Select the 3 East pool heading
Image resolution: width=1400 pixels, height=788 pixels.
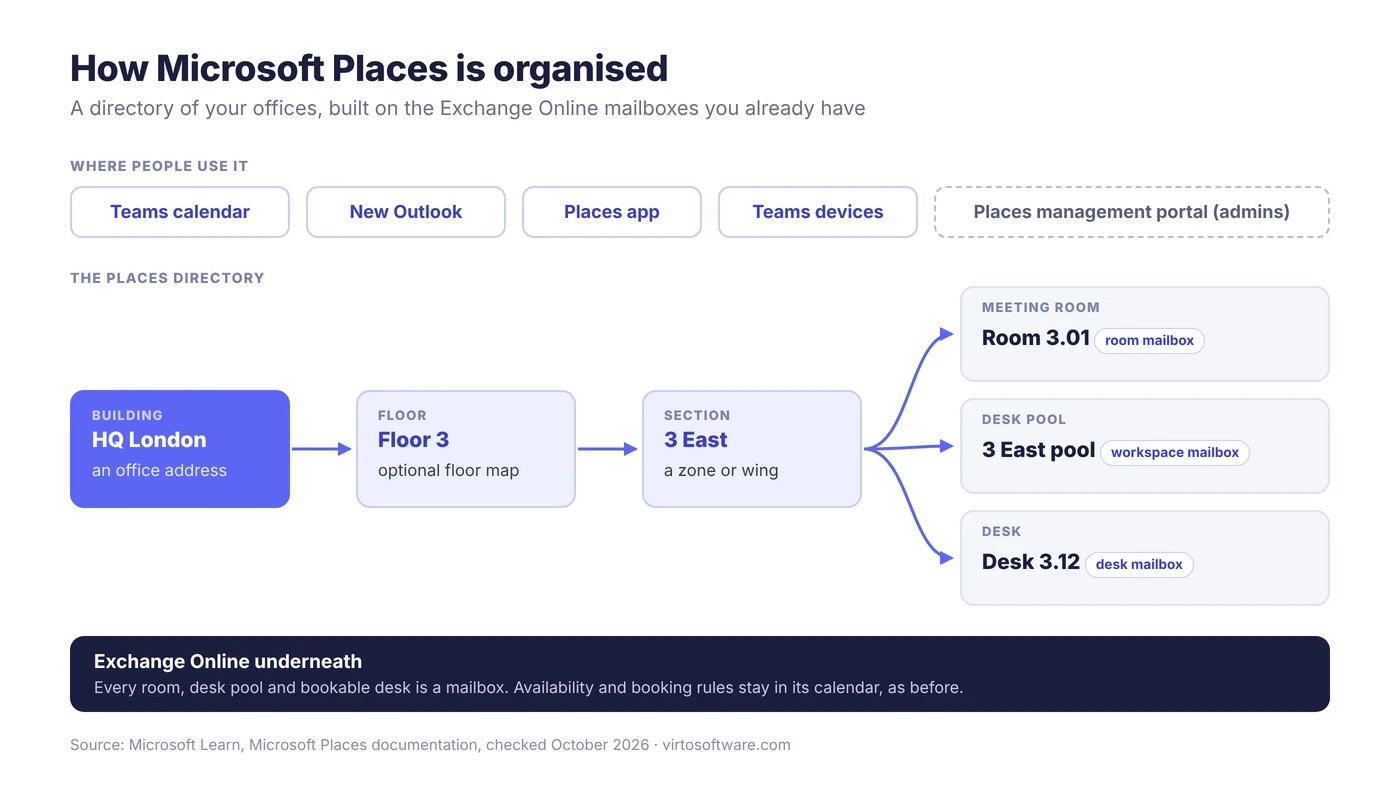coord(1038,450)
